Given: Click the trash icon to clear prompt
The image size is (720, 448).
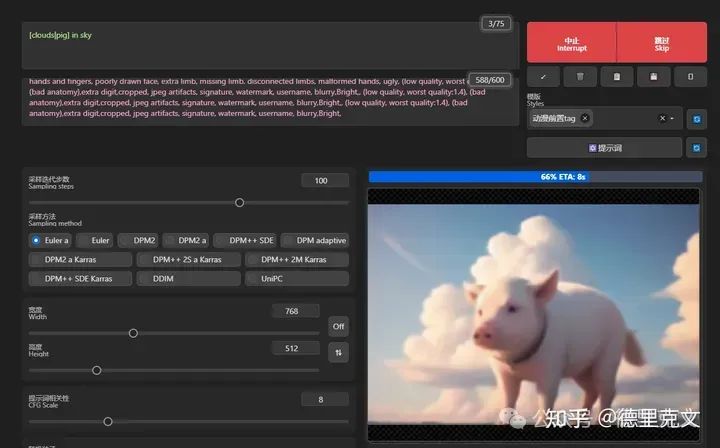Looking at the screenshot, I should [580, 77].
